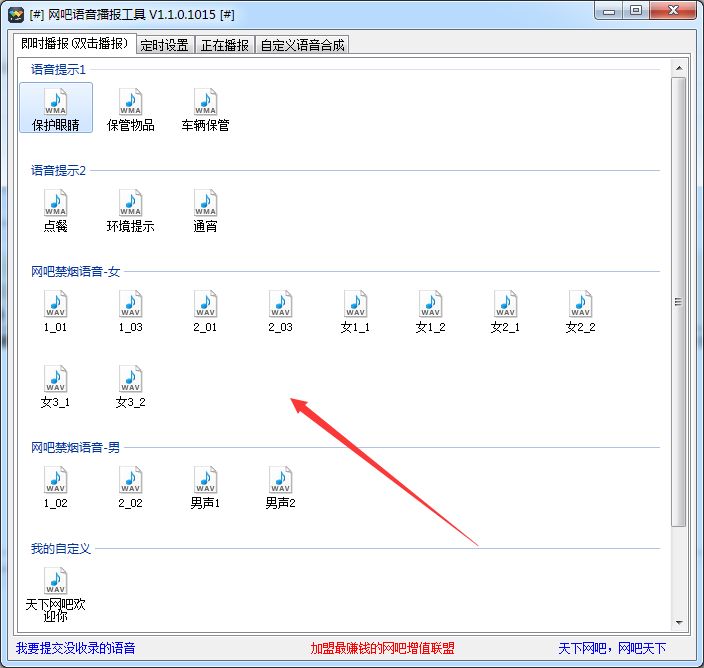The image size is (704, 668).
Task: Select the 2_01 WAV file
Action: click(x=205, y=311)
